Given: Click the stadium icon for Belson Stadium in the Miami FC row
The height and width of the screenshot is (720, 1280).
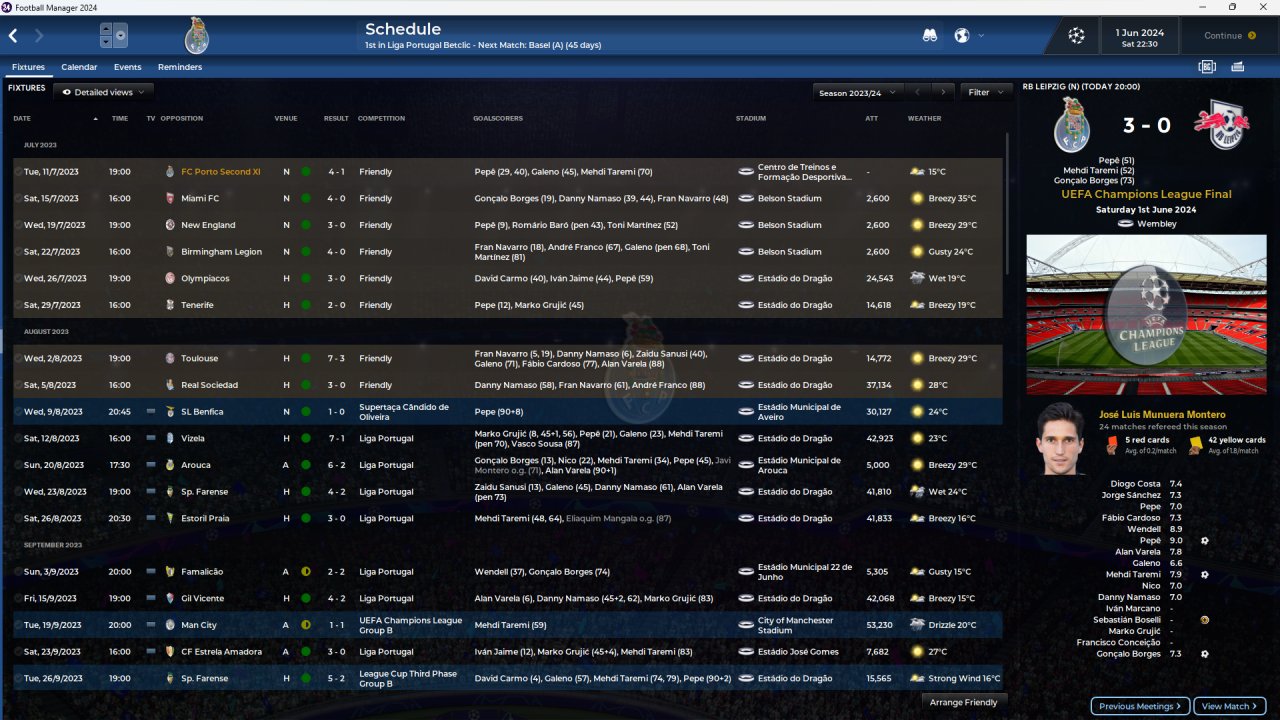Looking at the screenshot, I should [x=745, y=198].
